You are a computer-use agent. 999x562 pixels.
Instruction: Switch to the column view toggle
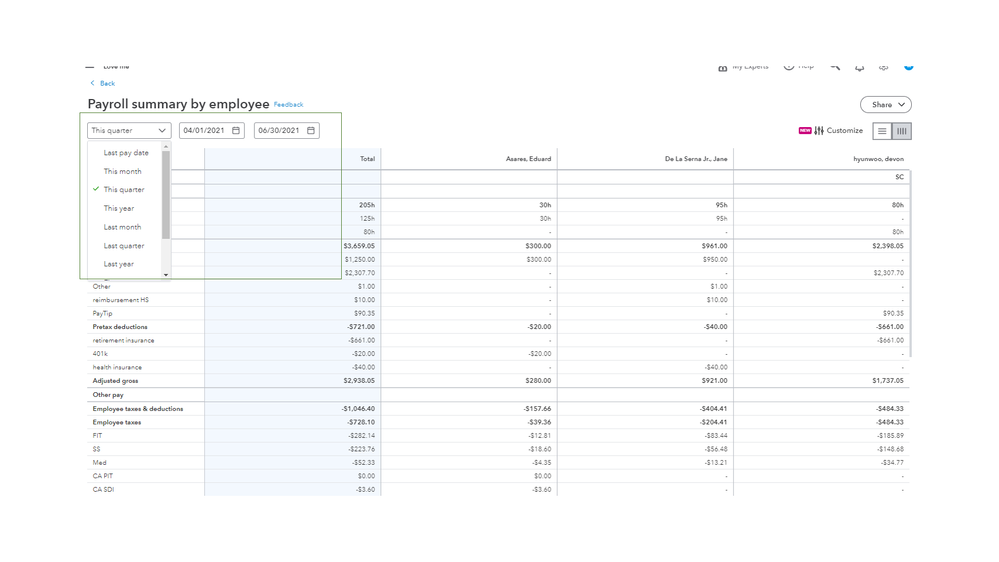pos(901,131)
